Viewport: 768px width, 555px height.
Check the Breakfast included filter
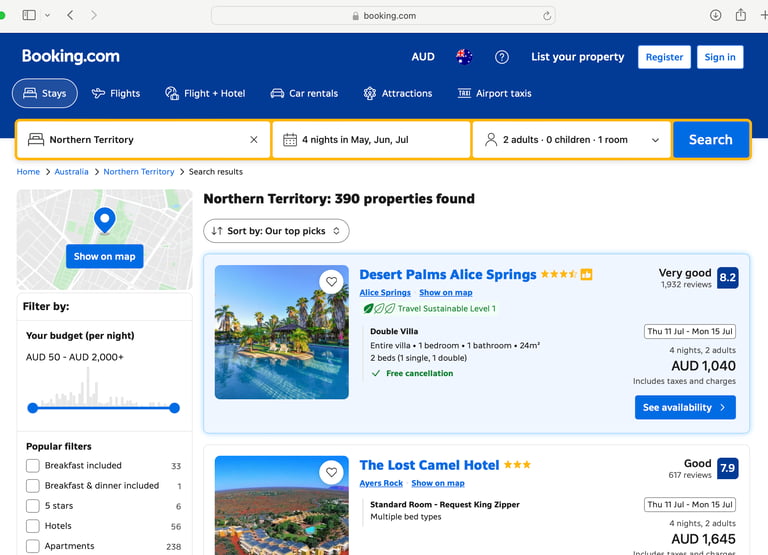[x=33, y=466]
